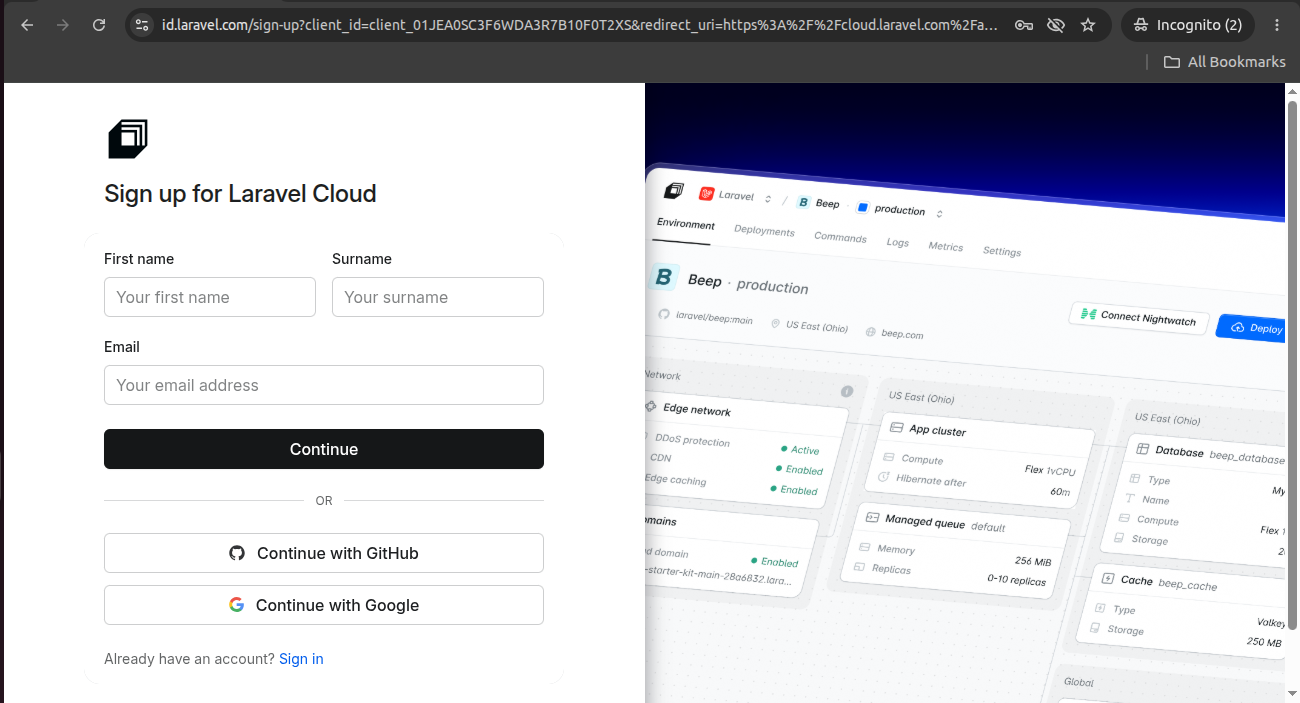The height and width of the screenshot is (703, 1300).
Task: Click the Edge network card title
Action: (x=697, y=410)
